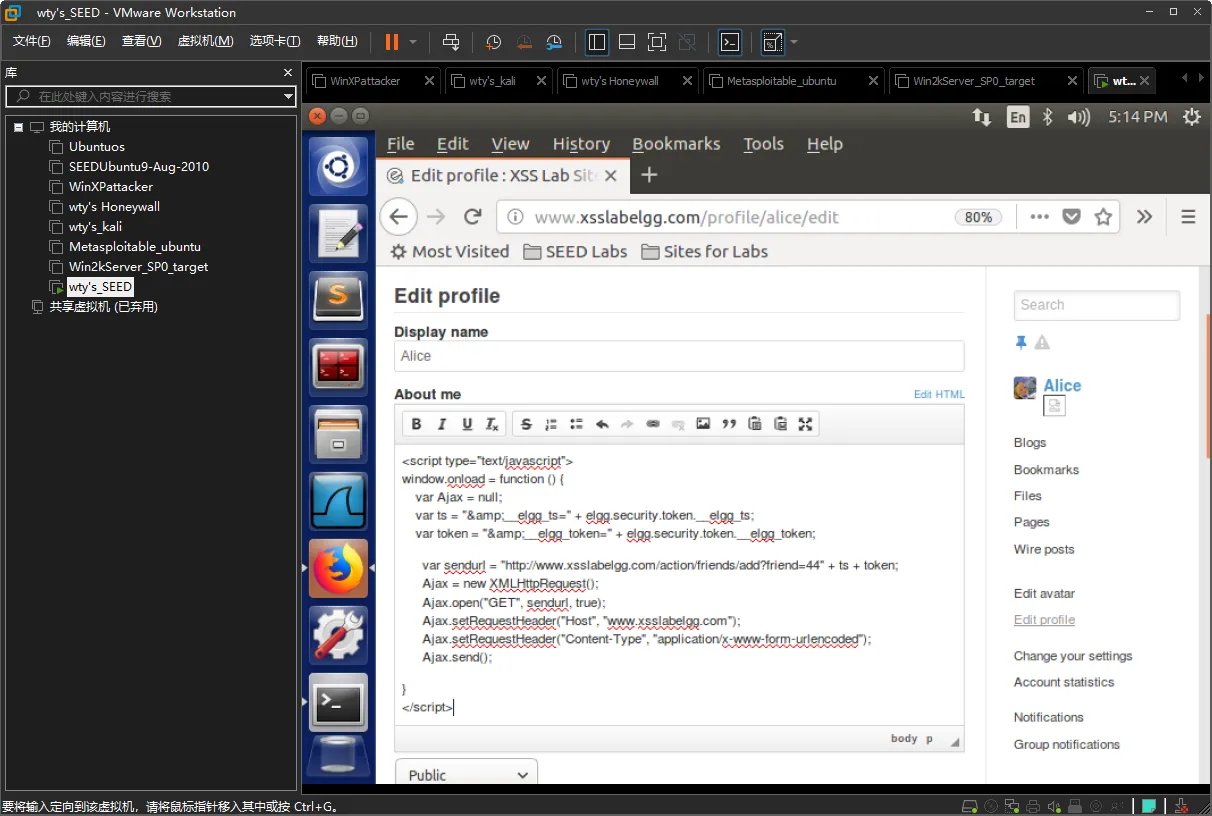Insert a link with the editor link icon
Image resolution: width=1212 pixels, height=816 pixels.
pos(653,424)
